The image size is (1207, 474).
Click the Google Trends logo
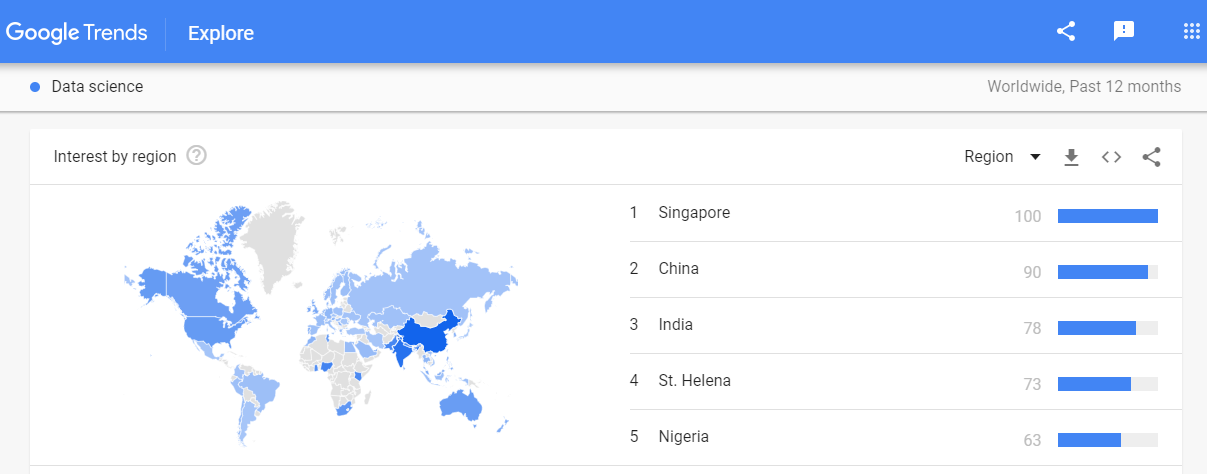point(76,32)
